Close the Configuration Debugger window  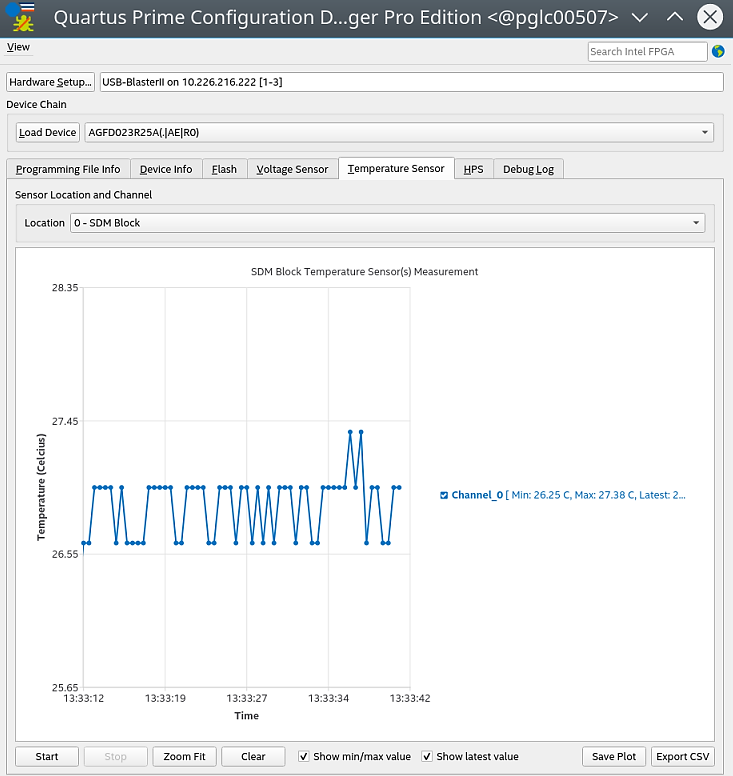(710, 17)
